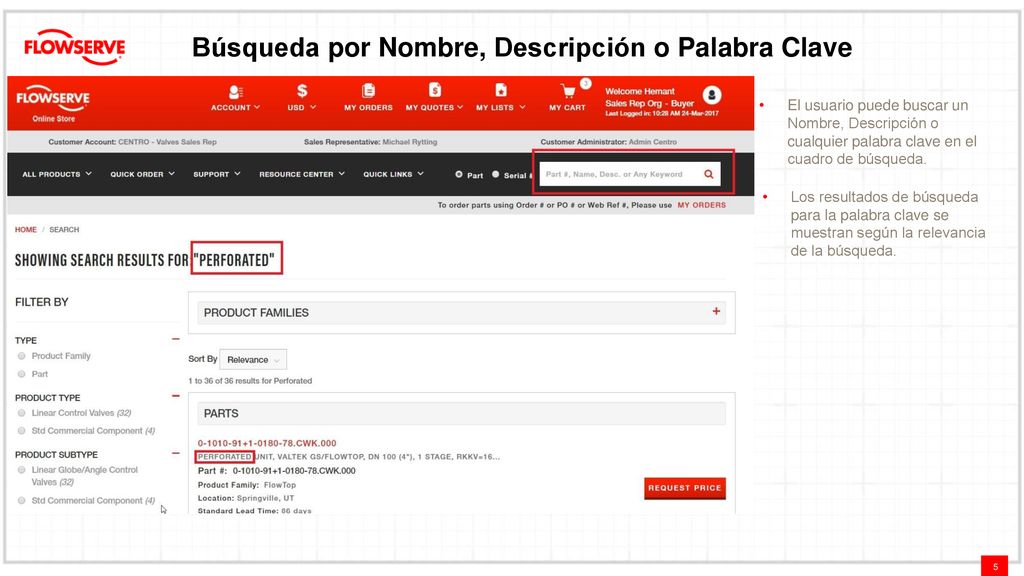Click the search magnifier icon
Screen dimensions: 1024x576
coord(709,174)
